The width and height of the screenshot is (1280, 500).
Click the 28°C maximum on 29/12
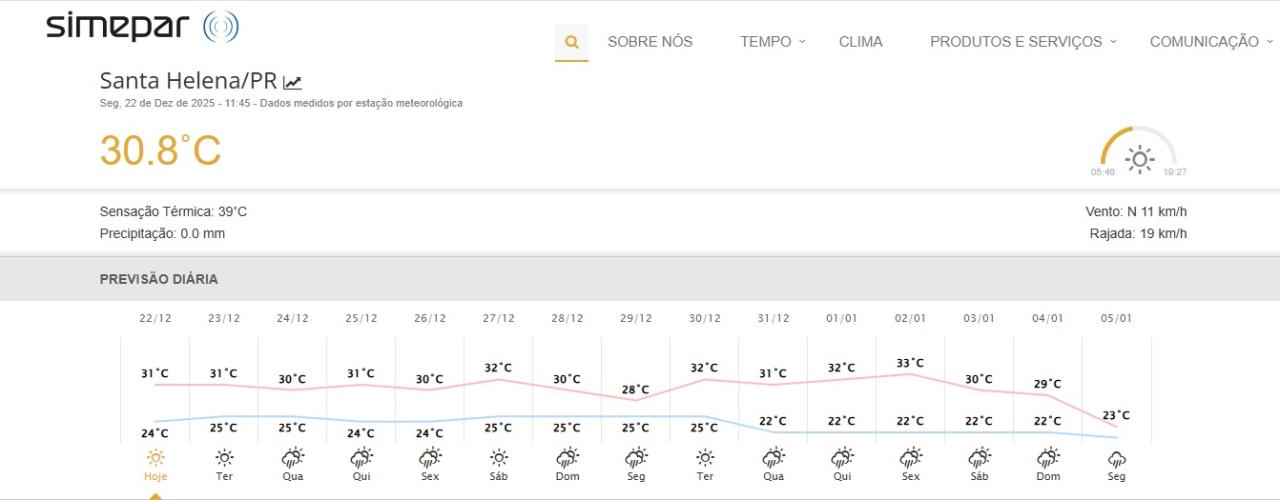(x=635, y=390)
